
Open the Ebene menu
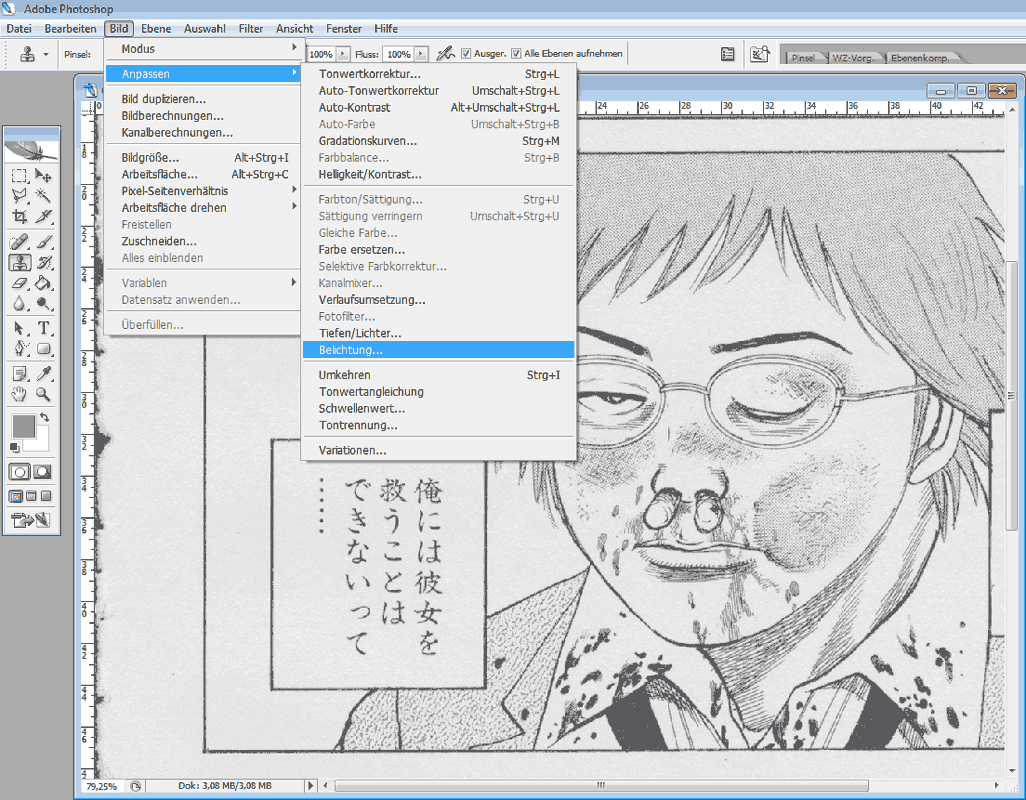pyautogui.click(x=156, y=29)
